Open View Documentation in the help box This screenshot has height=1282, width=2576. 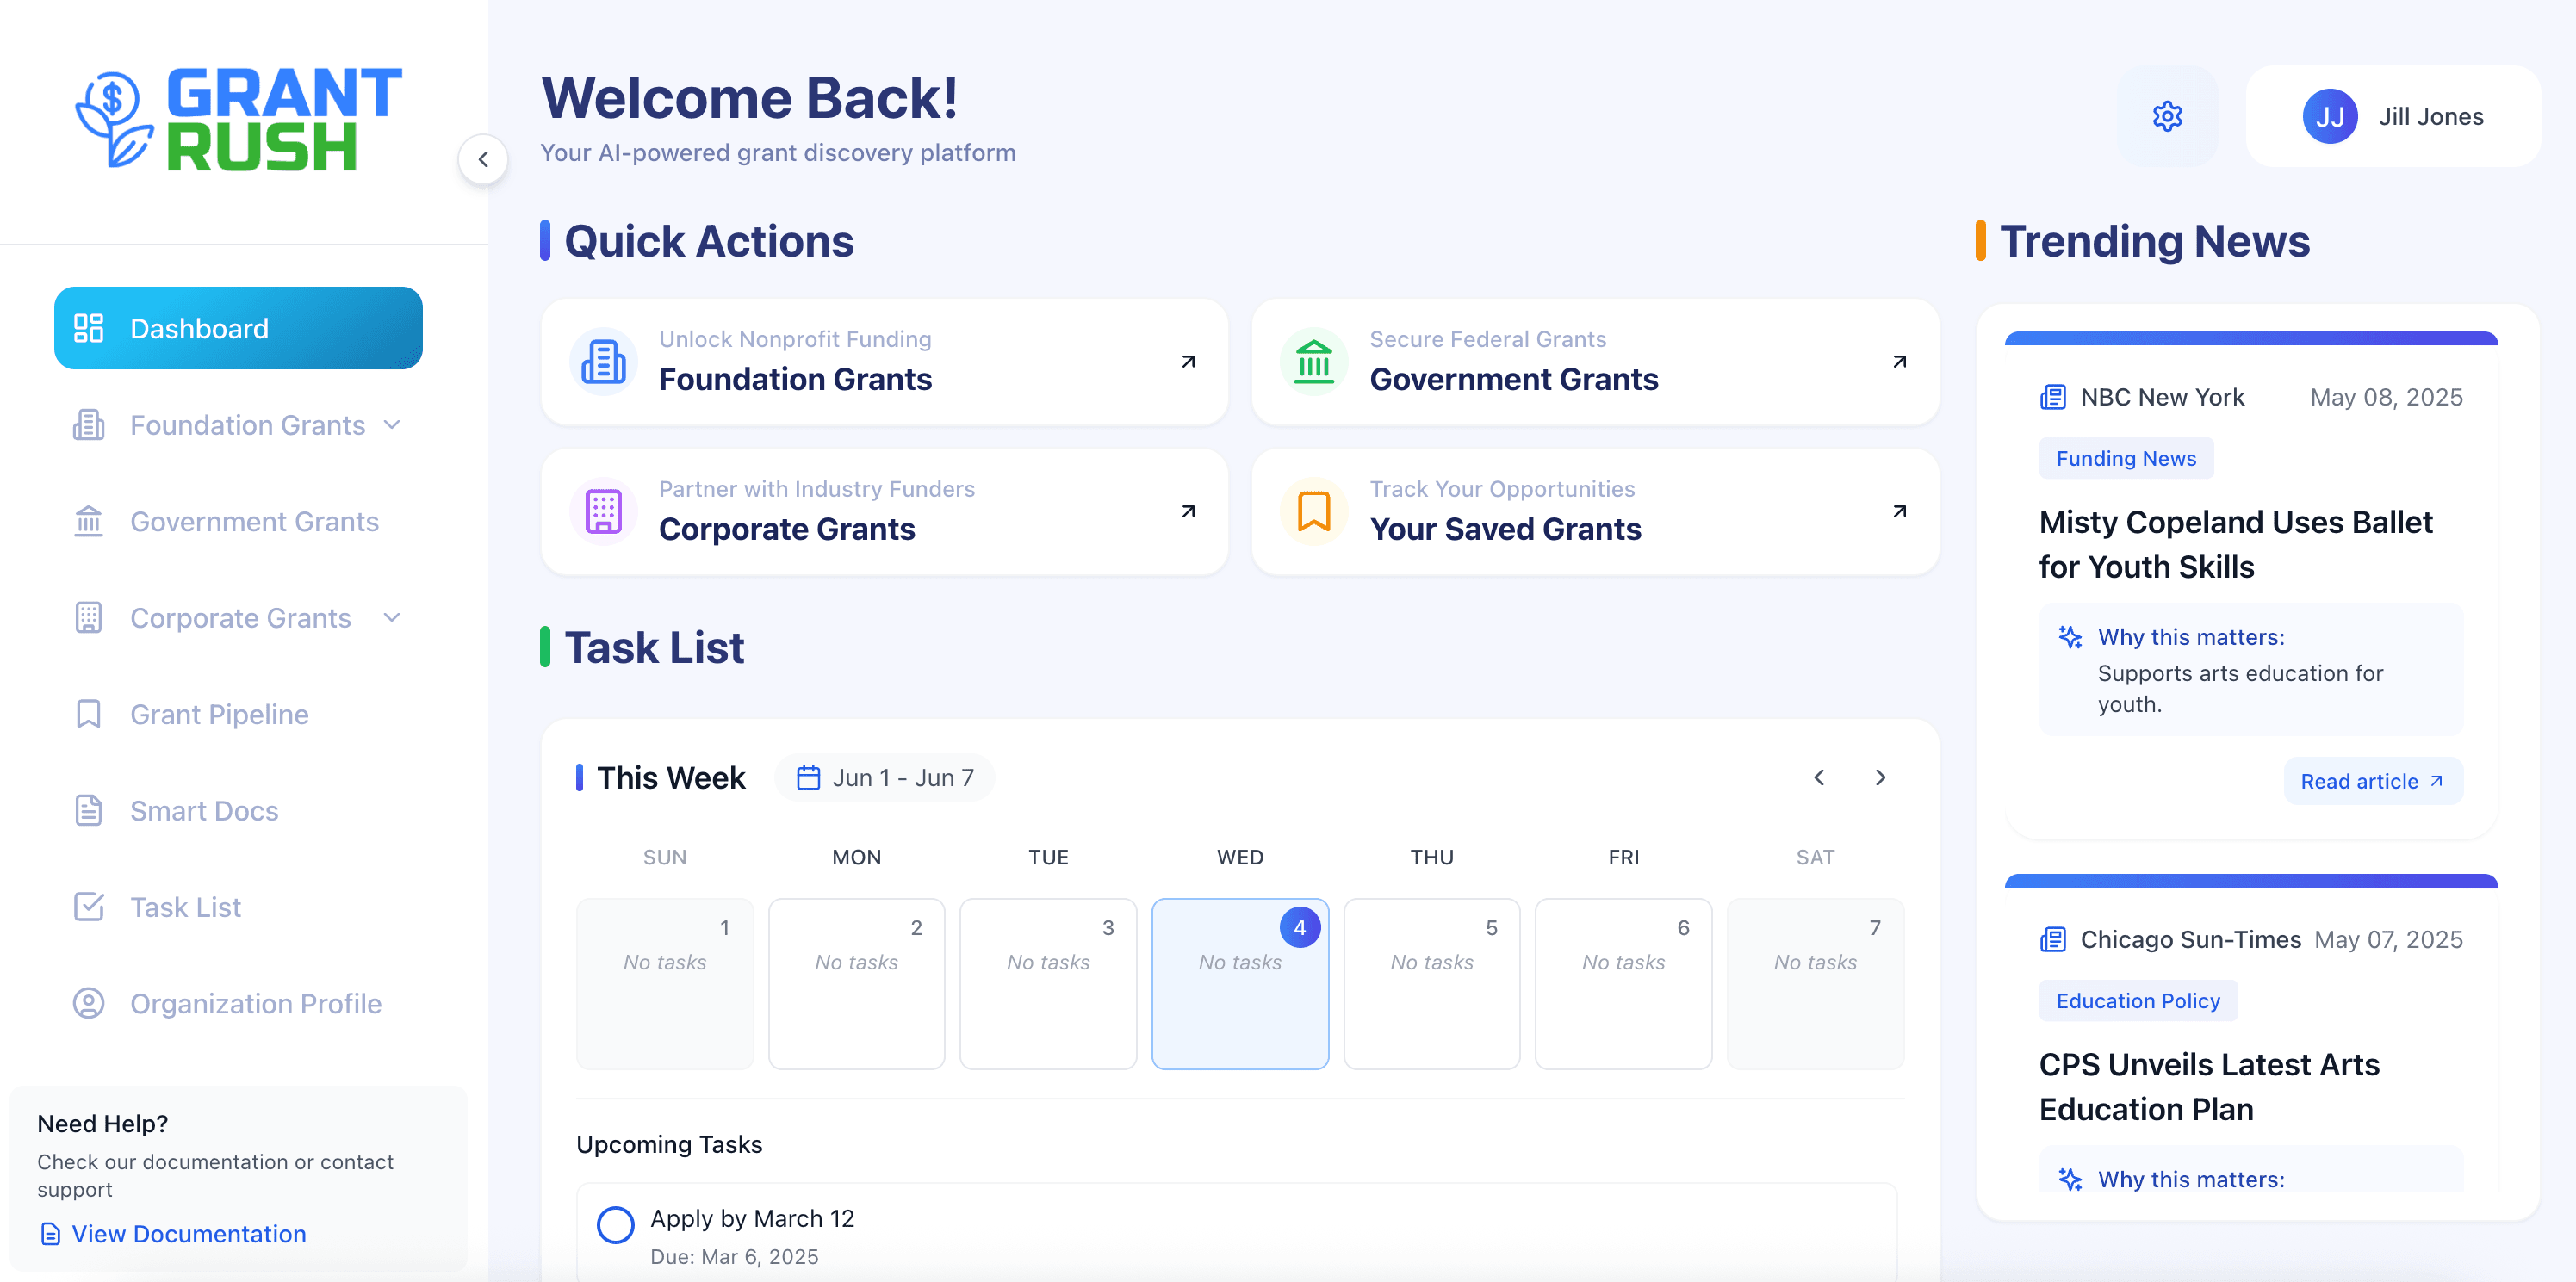[189, 1233]
